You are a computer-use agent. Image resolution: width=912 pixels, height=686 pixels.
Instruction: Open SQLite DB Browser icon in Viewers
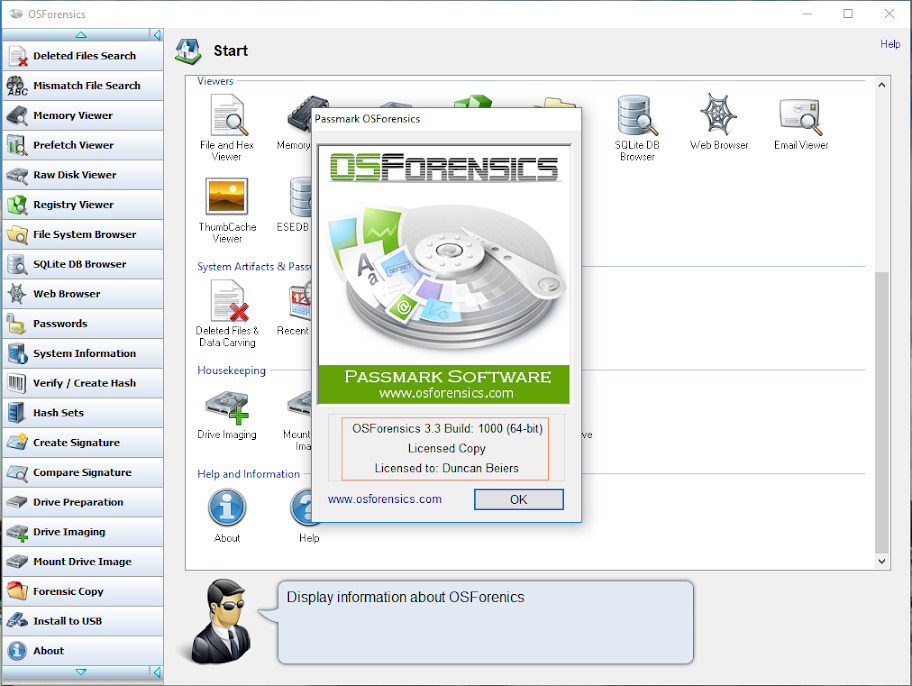click(637, 127)
